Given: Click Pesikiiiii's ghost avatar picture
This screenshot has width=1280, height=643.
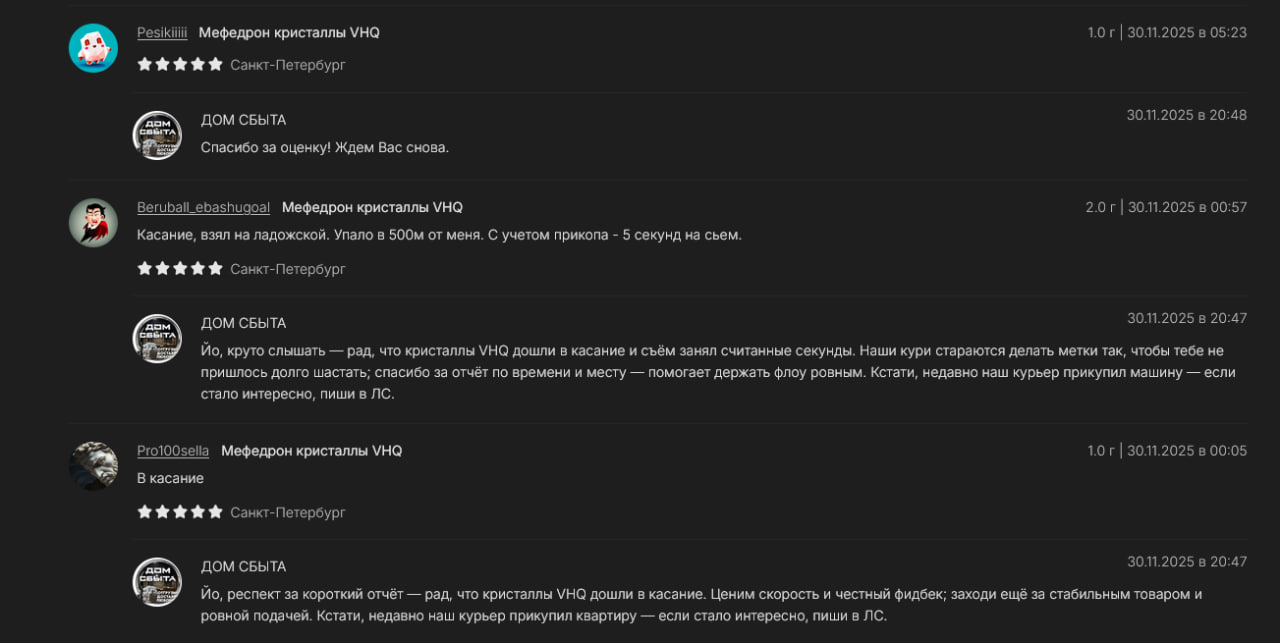Looking at the screenshot, I should click(93, 48).
